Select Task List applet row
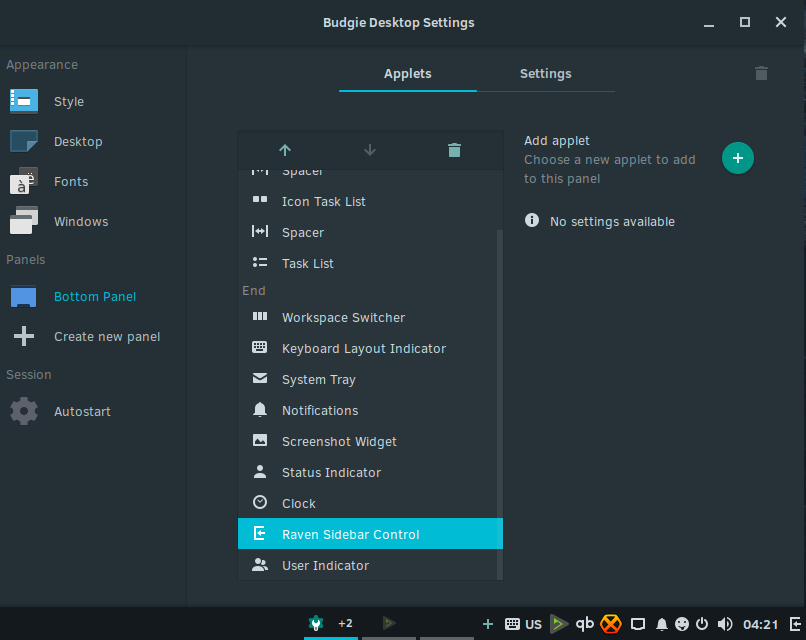 point(368,263)
